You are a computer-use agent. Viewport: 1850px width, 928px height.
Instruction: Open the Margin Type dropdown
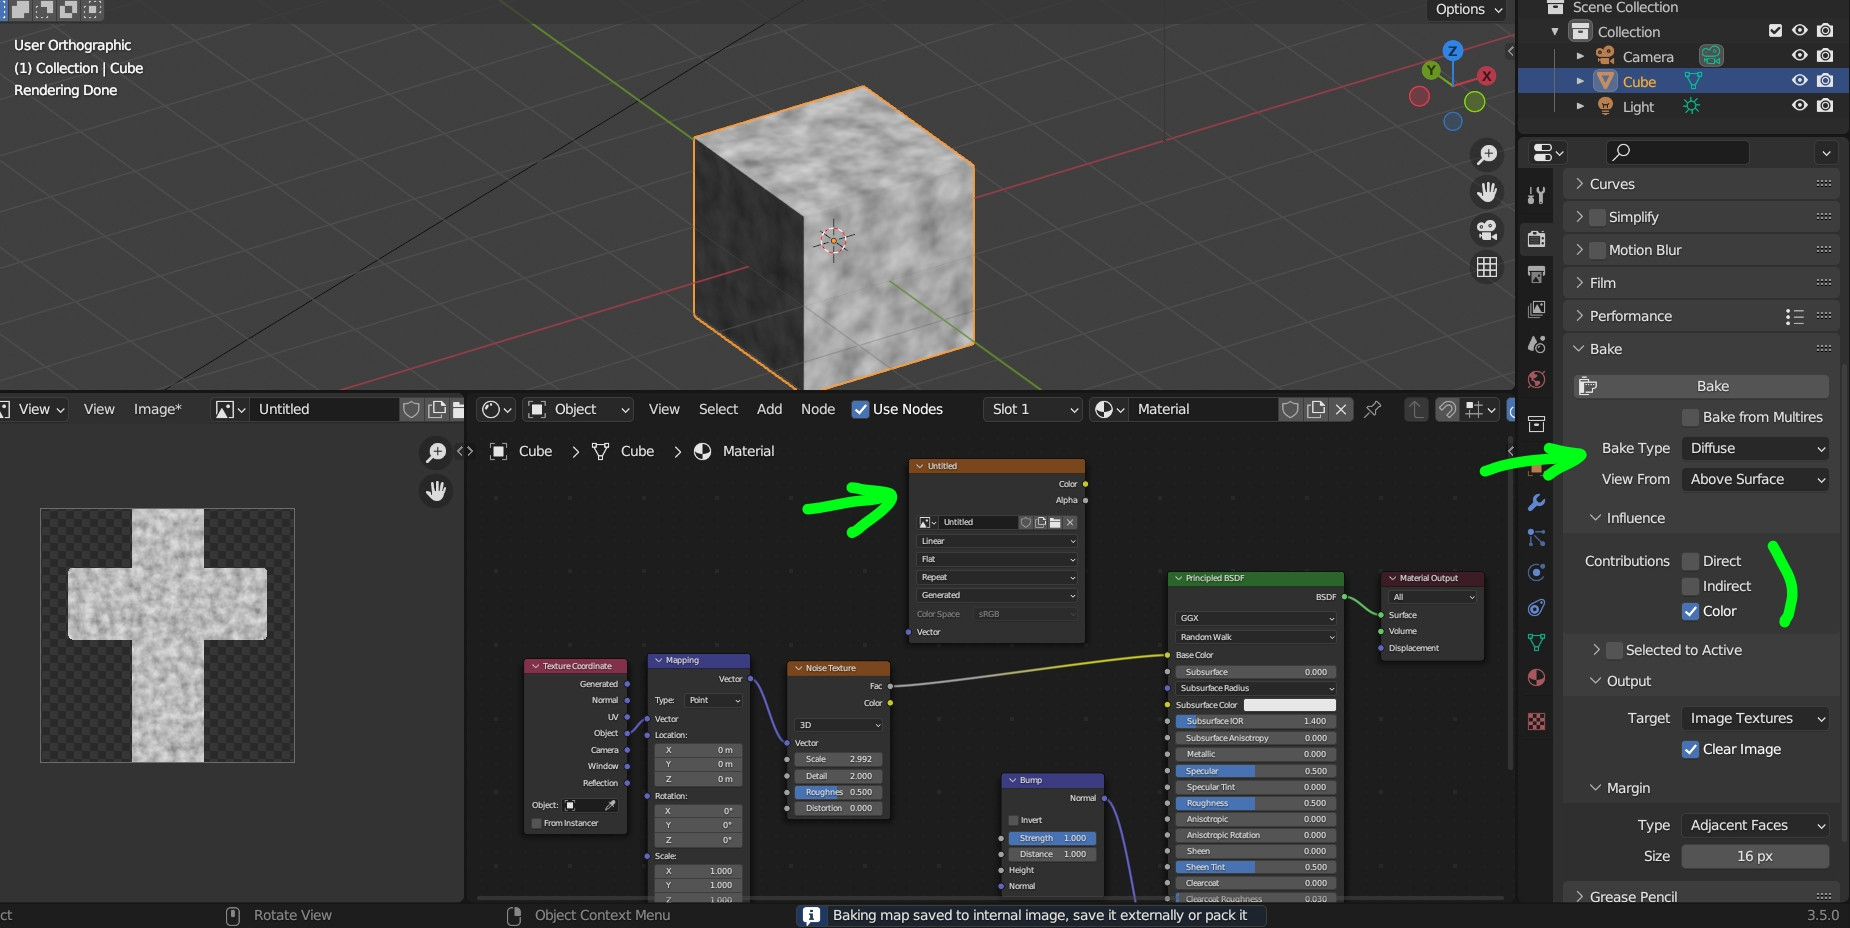[x=1755, y=825]
